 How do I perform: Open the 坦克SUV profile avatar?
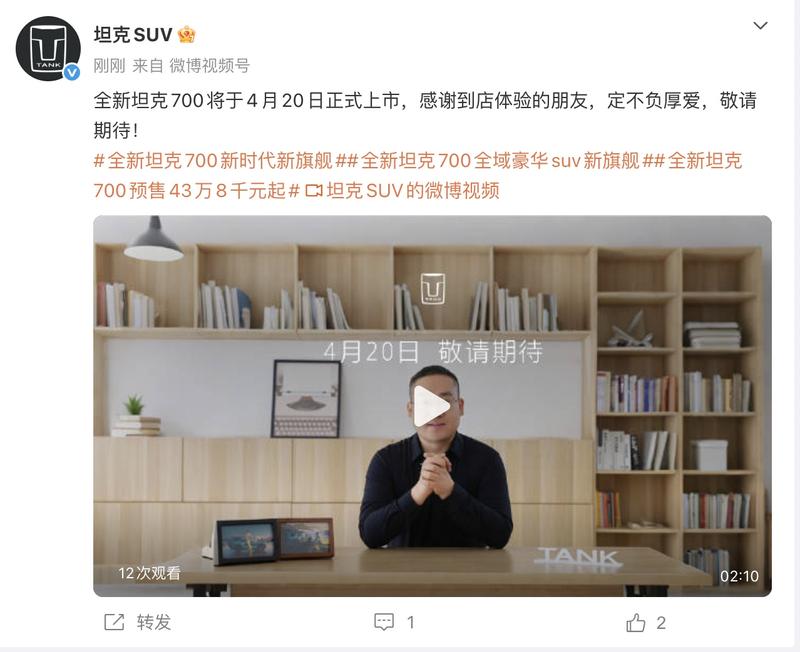click(48, 48)
